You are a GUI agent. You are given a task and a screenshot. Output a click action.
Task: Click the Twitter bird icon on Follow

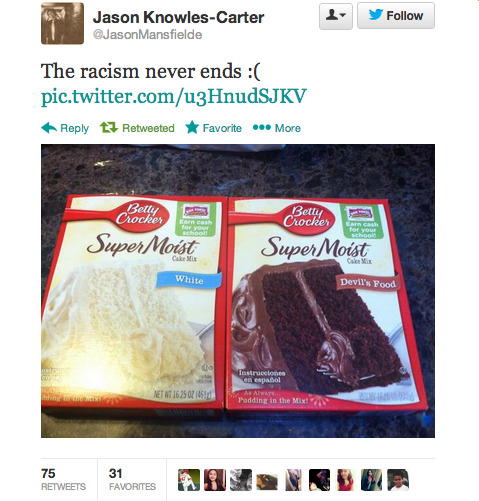point(376,15)
